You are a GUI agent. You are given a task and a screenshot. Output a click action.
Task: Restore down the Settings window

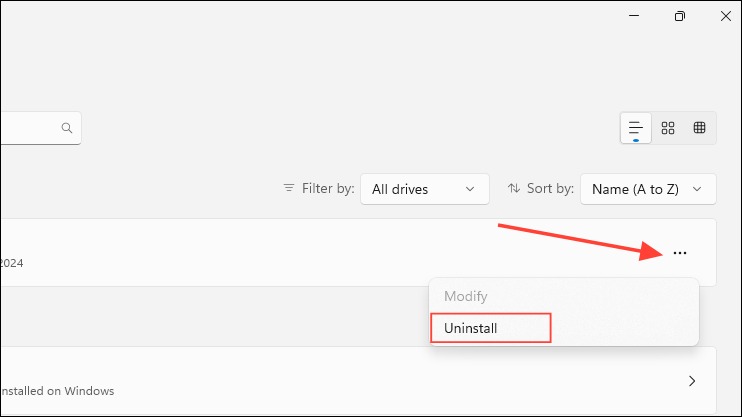click(x=680, y=16)
